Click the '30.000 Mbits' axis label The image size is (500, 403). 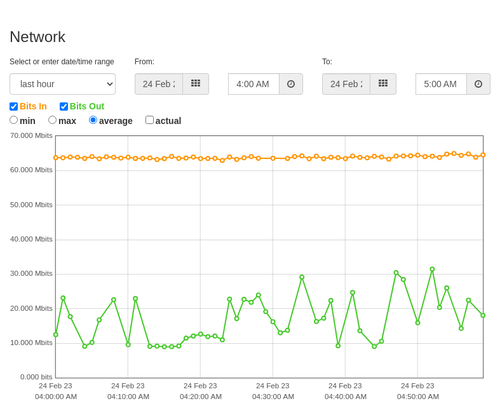point(31,274)
